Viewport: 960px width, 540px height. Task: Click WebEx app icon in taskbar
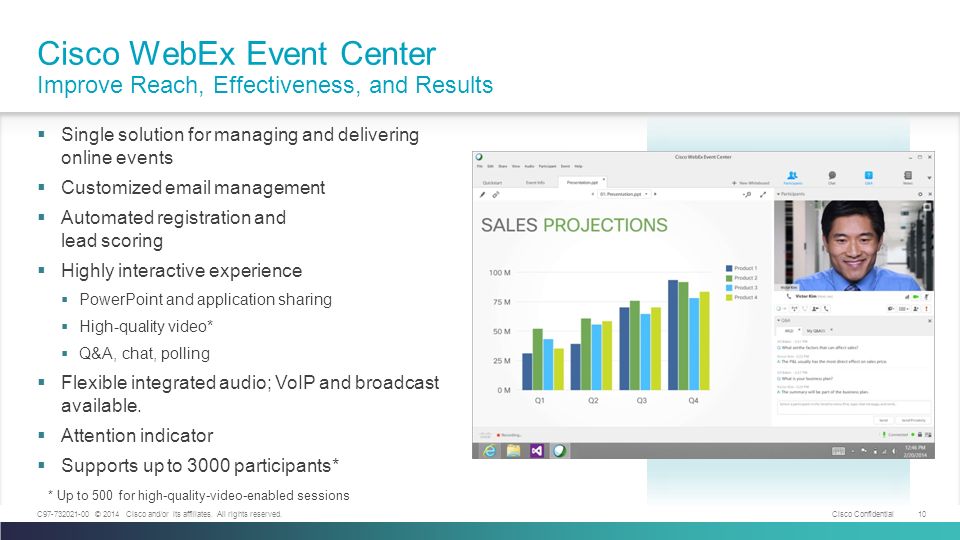click(559, 451)
